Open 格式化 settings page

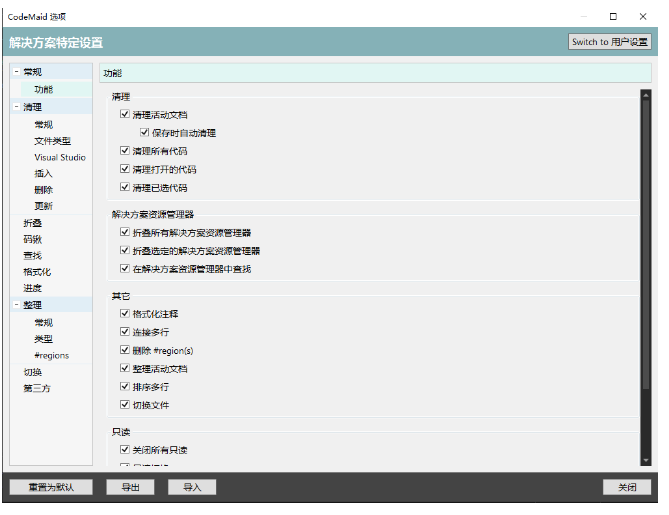point(37,272)
